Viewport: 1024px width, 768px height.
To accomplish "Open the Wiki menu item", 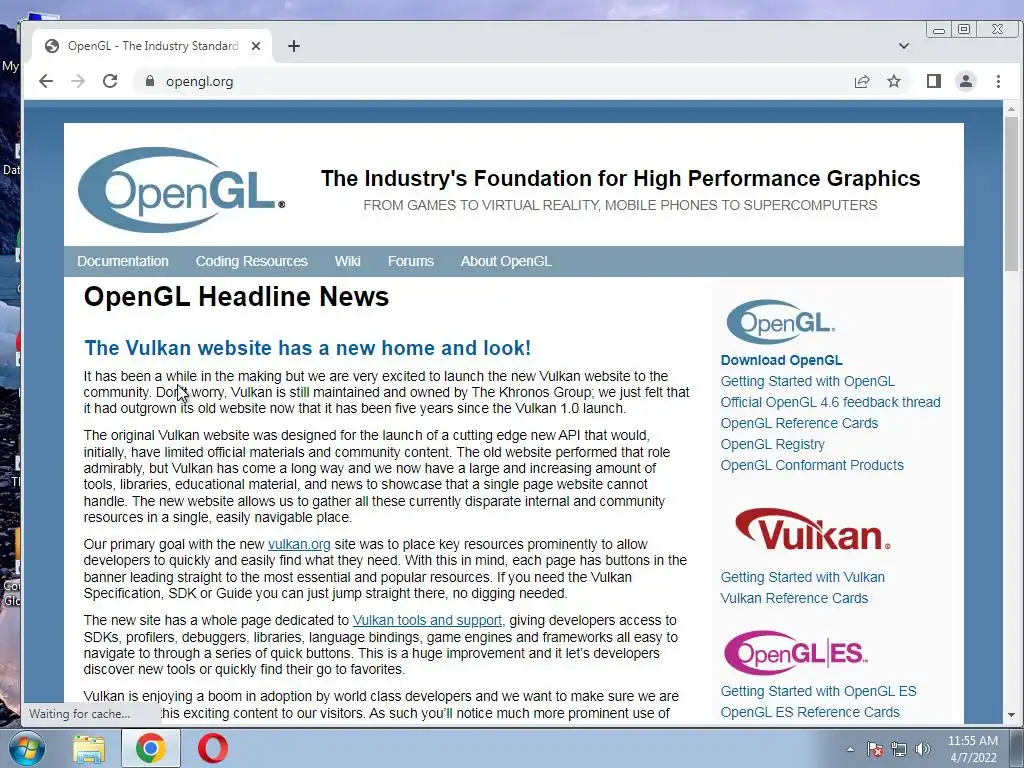I will [x=347, y=261].
